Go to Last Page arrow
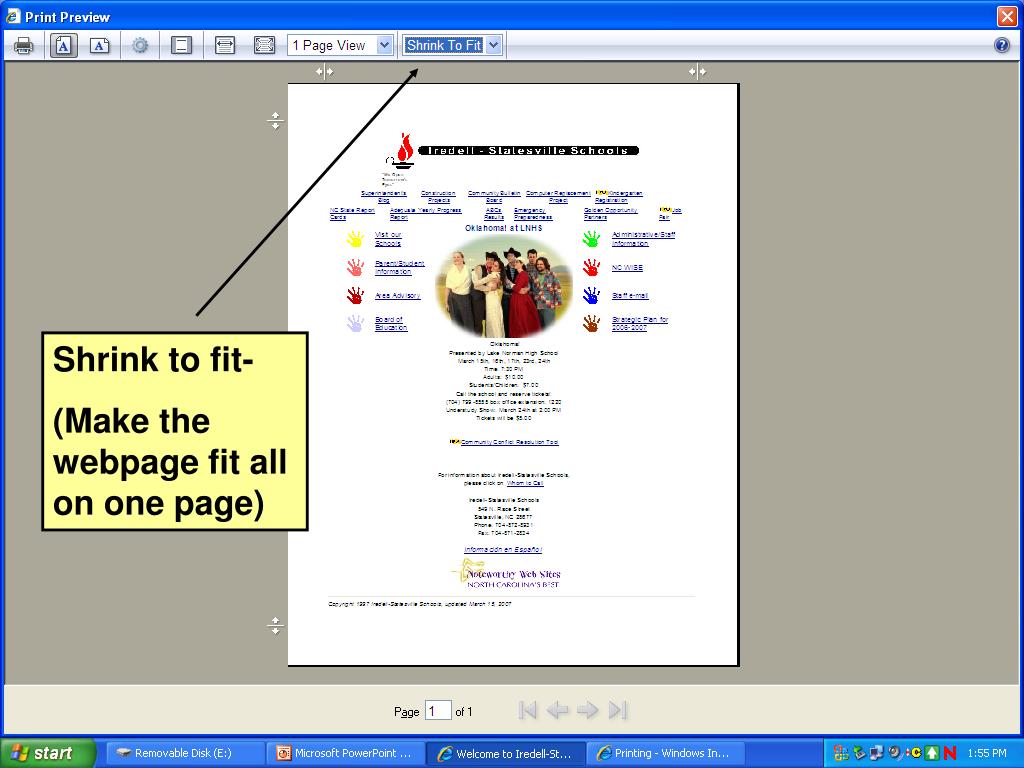 [618, 710]
